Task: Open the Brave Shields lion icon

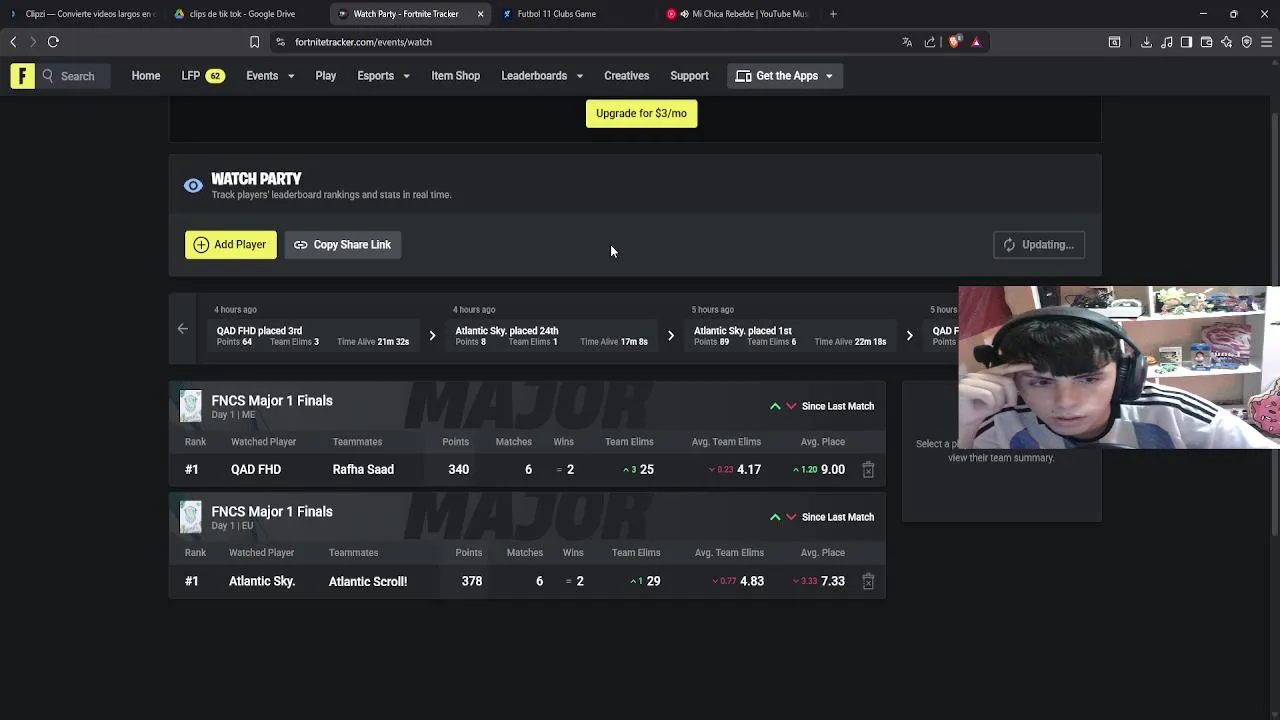Action: (954, 42)
